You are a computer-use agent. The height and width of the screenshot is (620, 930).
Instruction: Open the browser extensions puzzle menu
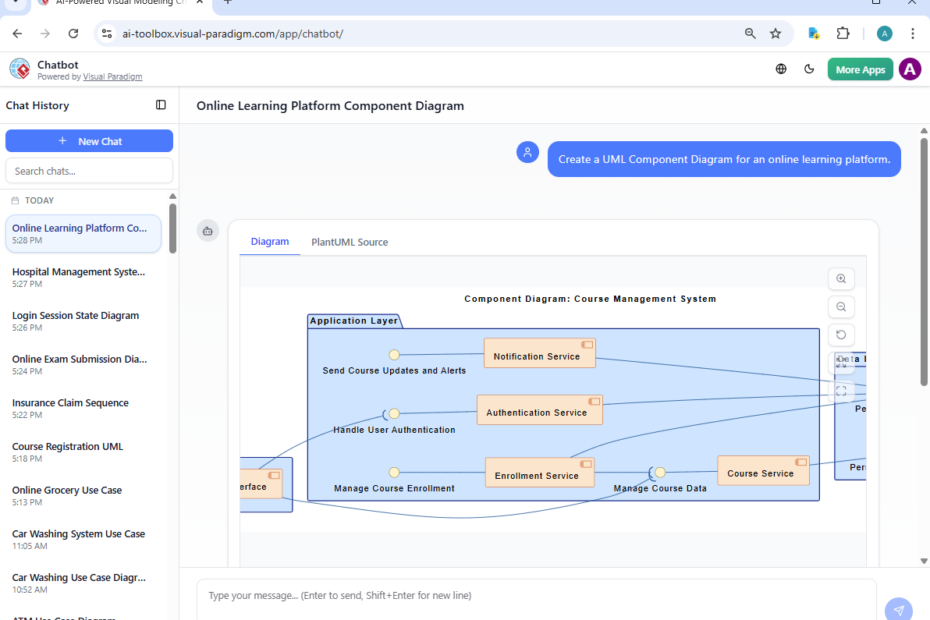pyautogui.click(x=843, y=33)
